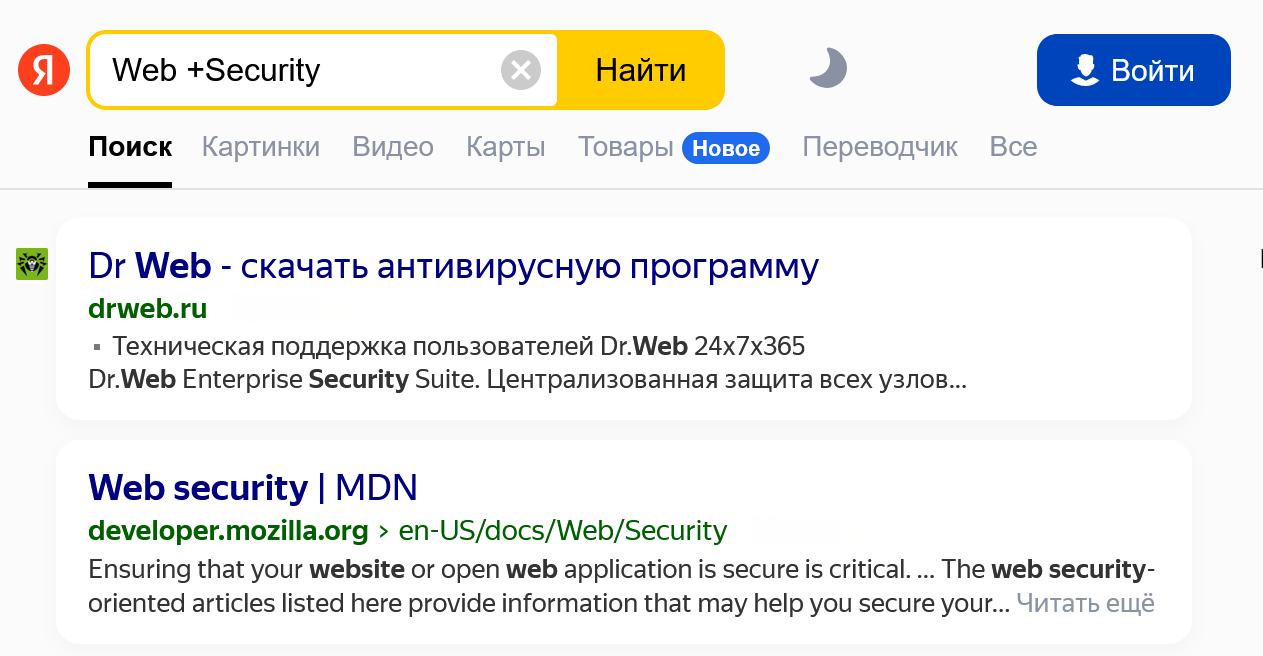Click into the search text field
The width and height of the screenshot is (1263, 656).
coord(300,70)
